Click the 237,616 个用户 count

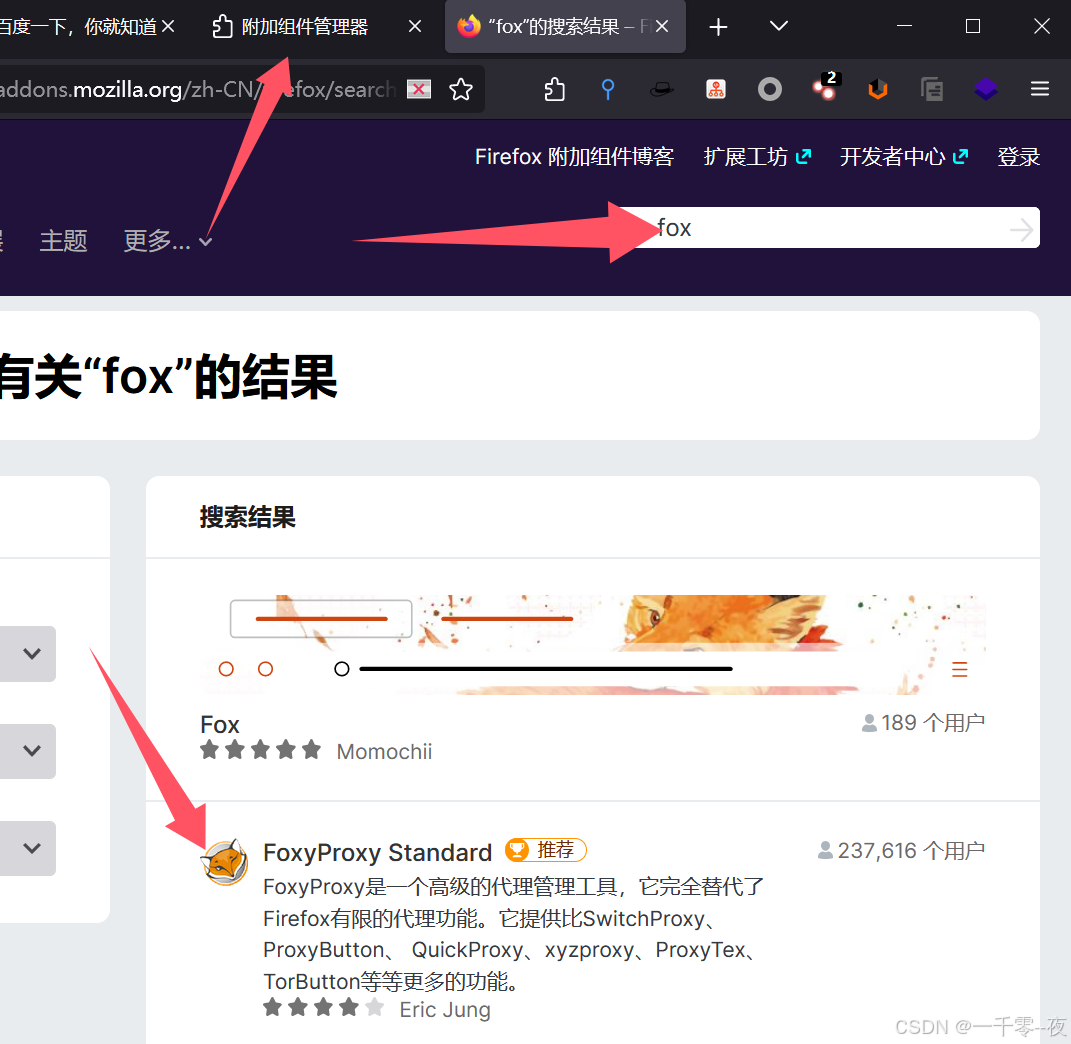(901, 851)
